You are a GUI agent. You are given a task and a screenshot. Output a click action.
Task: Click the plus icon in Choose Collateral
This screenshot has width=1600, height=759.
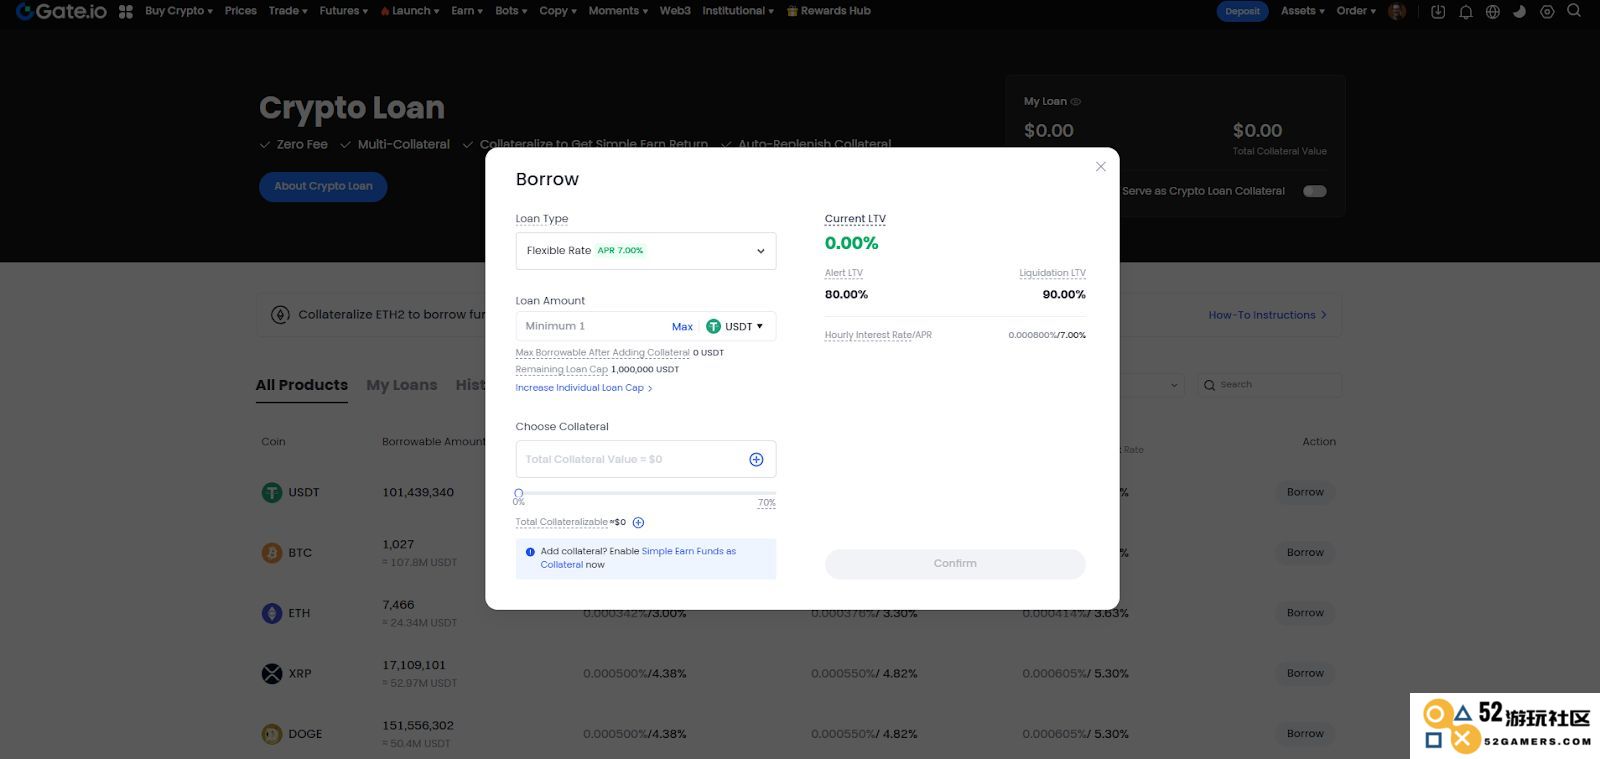(756, 459)
